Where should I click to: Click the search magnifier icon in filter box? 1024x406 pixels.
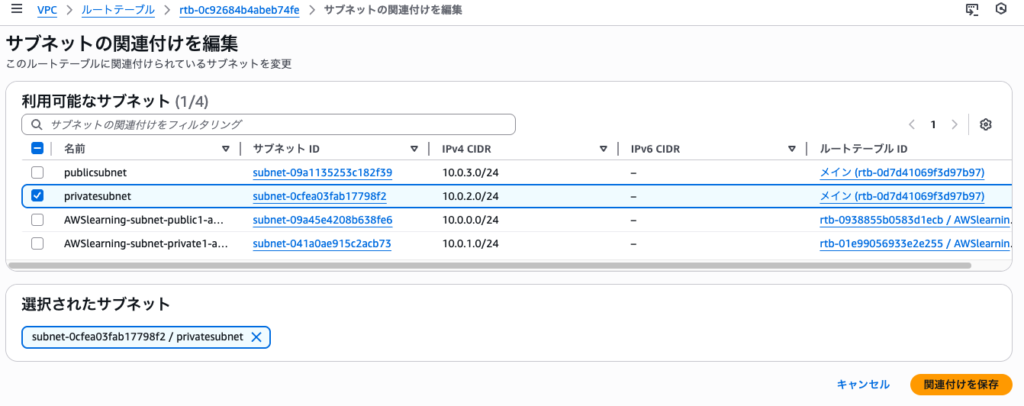pos(37,125)
